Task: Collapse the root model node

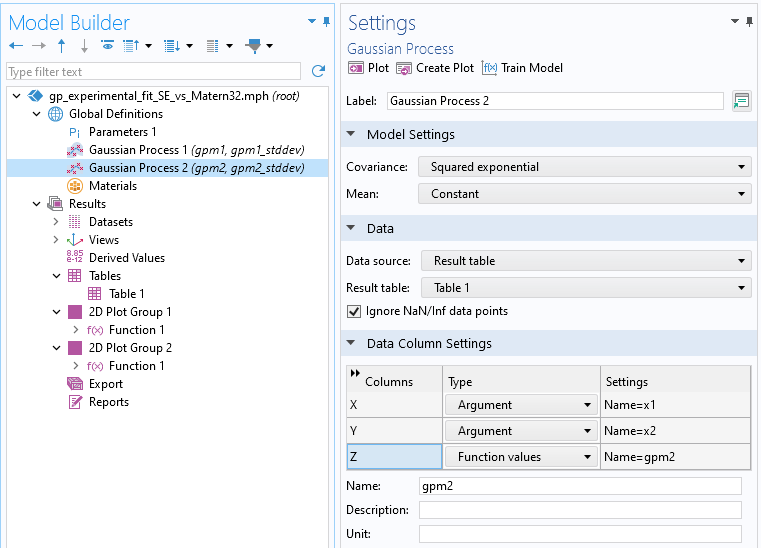Action: pos(17,96)
